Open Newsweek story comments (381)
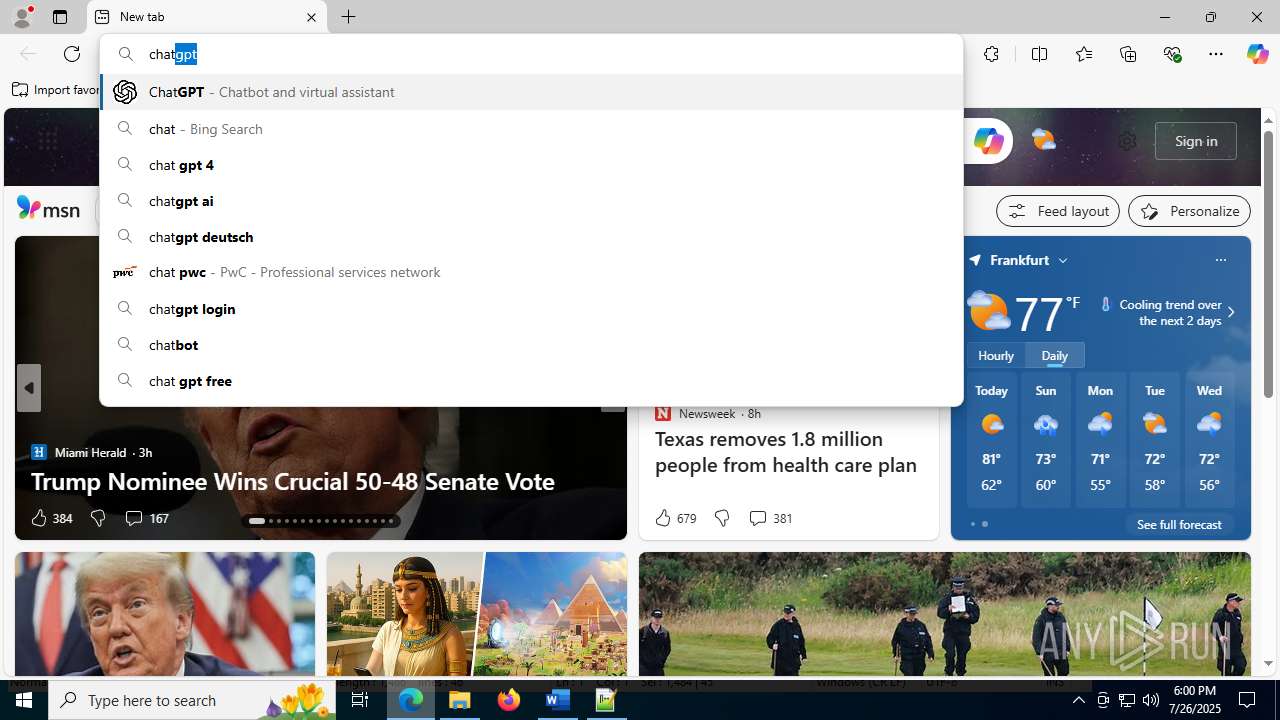The image size is (1280, 720). pyautogui.click(x=770, y=518)
